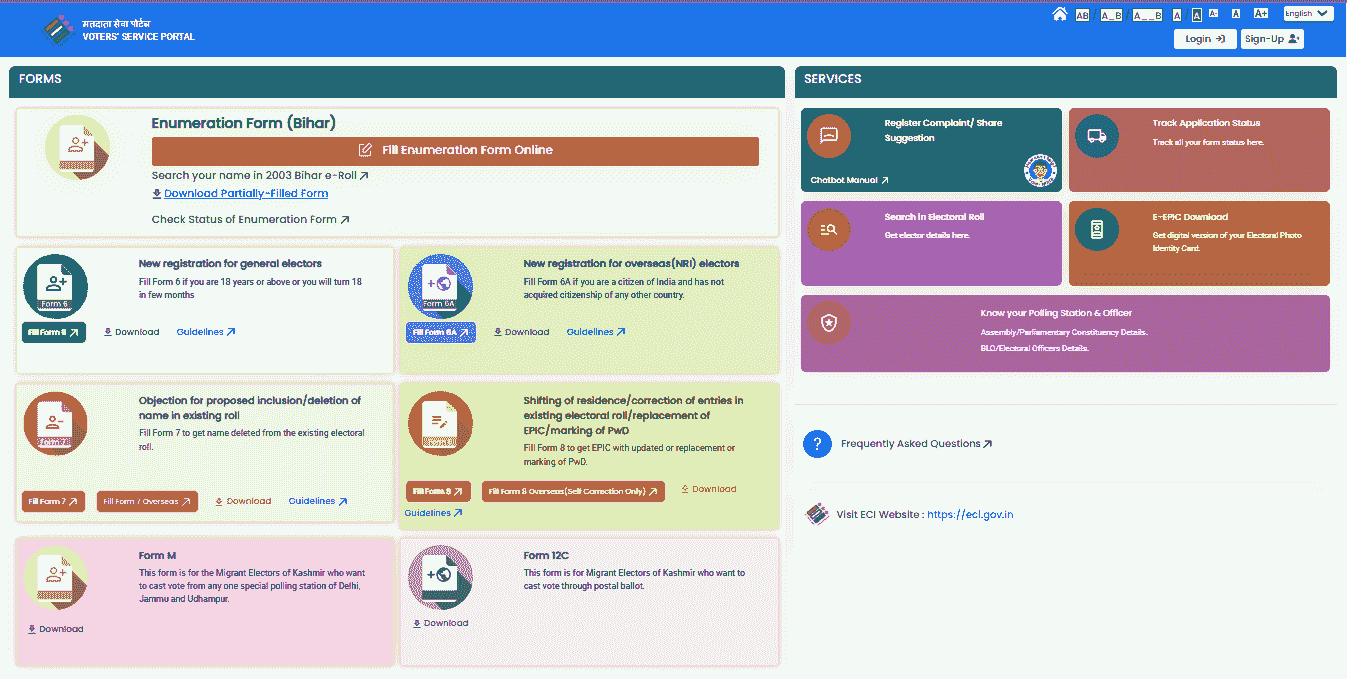Open Search in Electoral Roll card
Viewport: 1347px width, 679px height.
(931, 243)
